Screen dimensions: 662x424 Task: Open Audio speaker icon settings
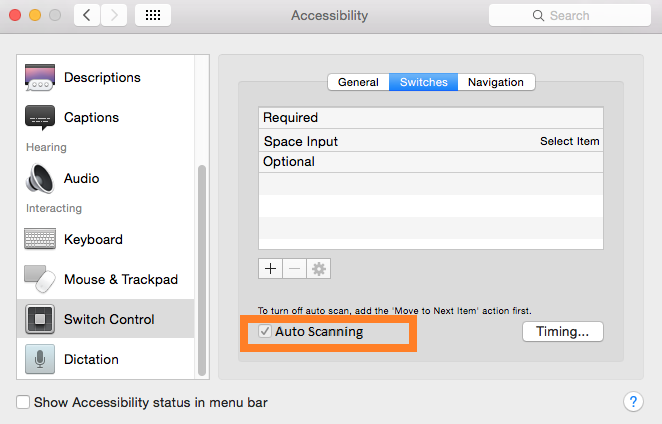pyautogui.click(x=40, y=178)
